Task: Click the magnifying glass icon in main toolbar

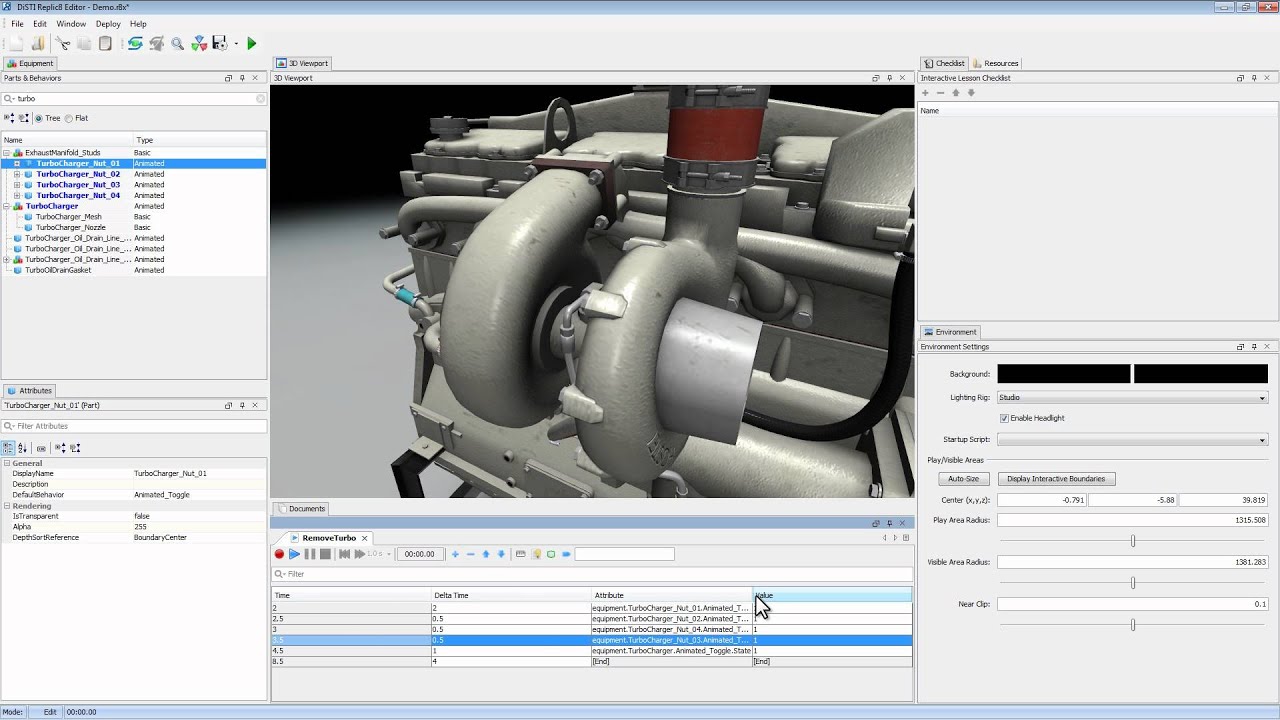Action: pyautogui.click(x=177, y=44)
